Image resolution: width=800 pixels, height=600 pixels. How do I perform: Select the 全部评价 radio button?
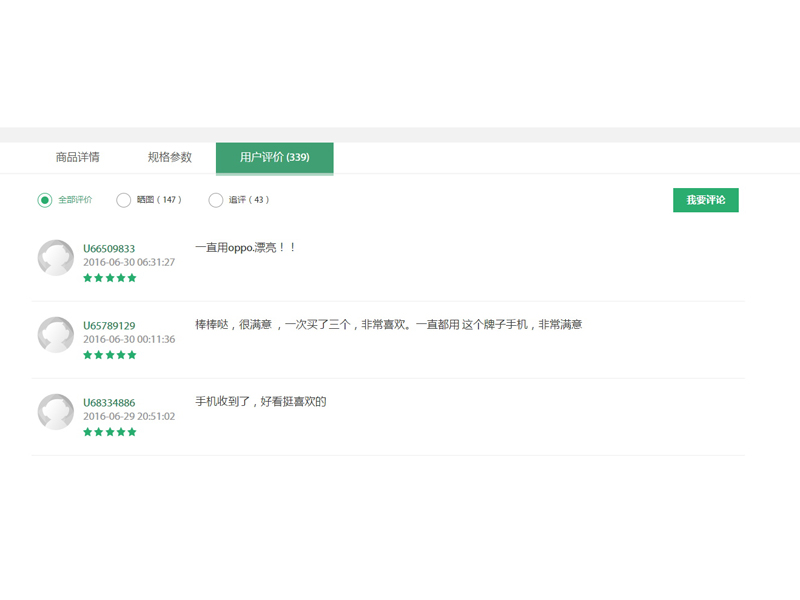[45, 200]
